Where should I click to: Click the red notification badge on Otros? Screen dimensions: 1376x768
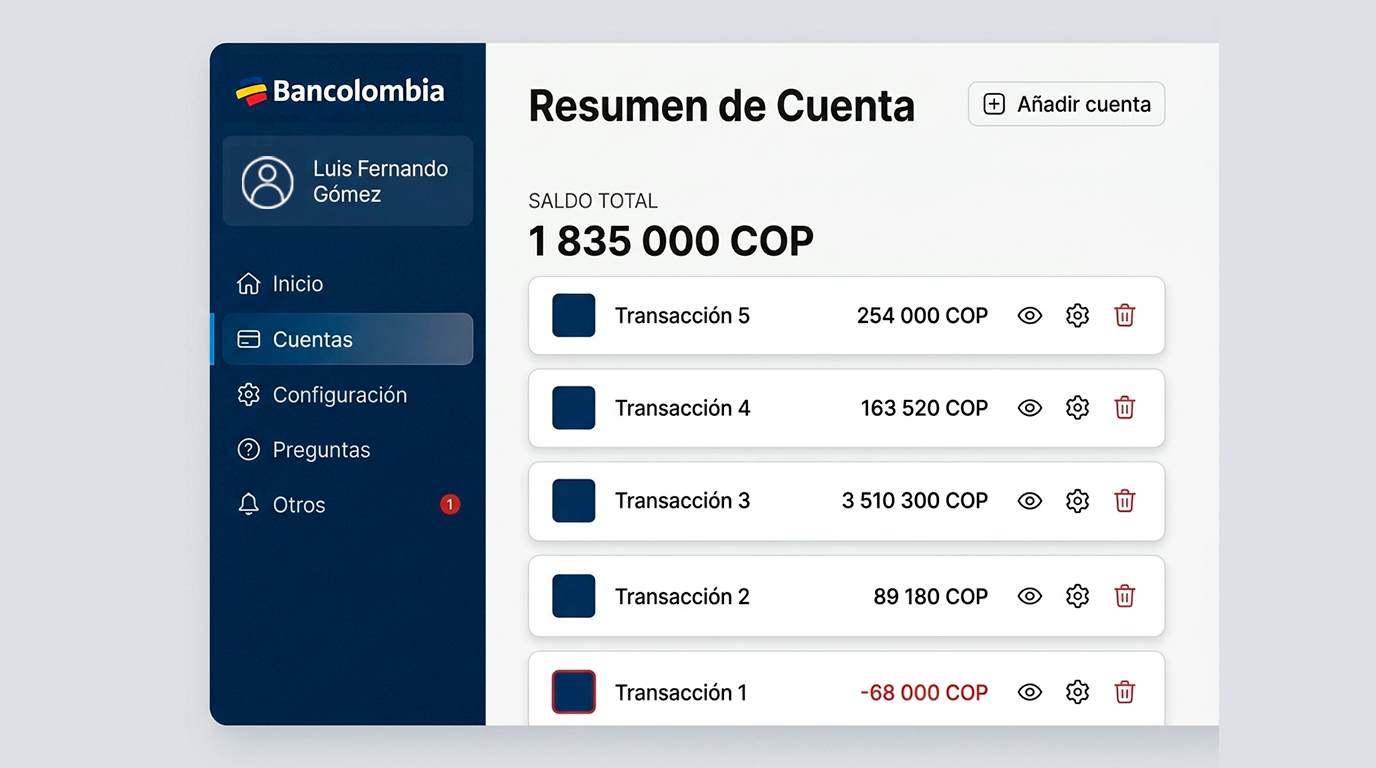[450, 505]
